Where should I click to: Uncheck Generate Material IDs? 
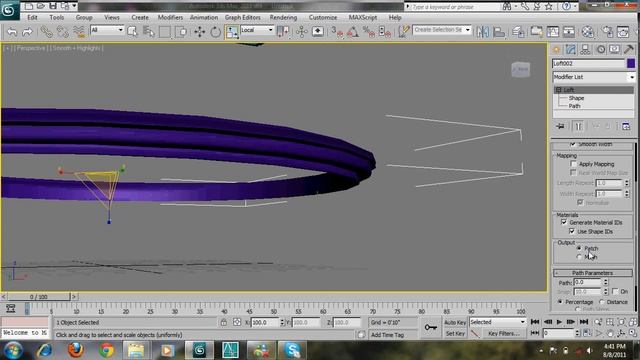pyautogui.click(x=564, y=222)
